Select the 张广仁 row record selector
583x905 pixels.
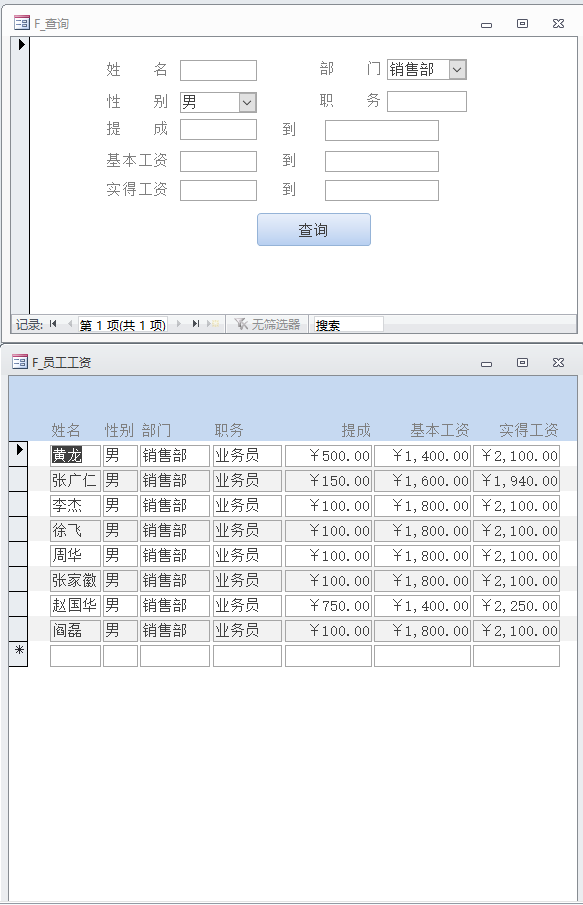point(18,479)
